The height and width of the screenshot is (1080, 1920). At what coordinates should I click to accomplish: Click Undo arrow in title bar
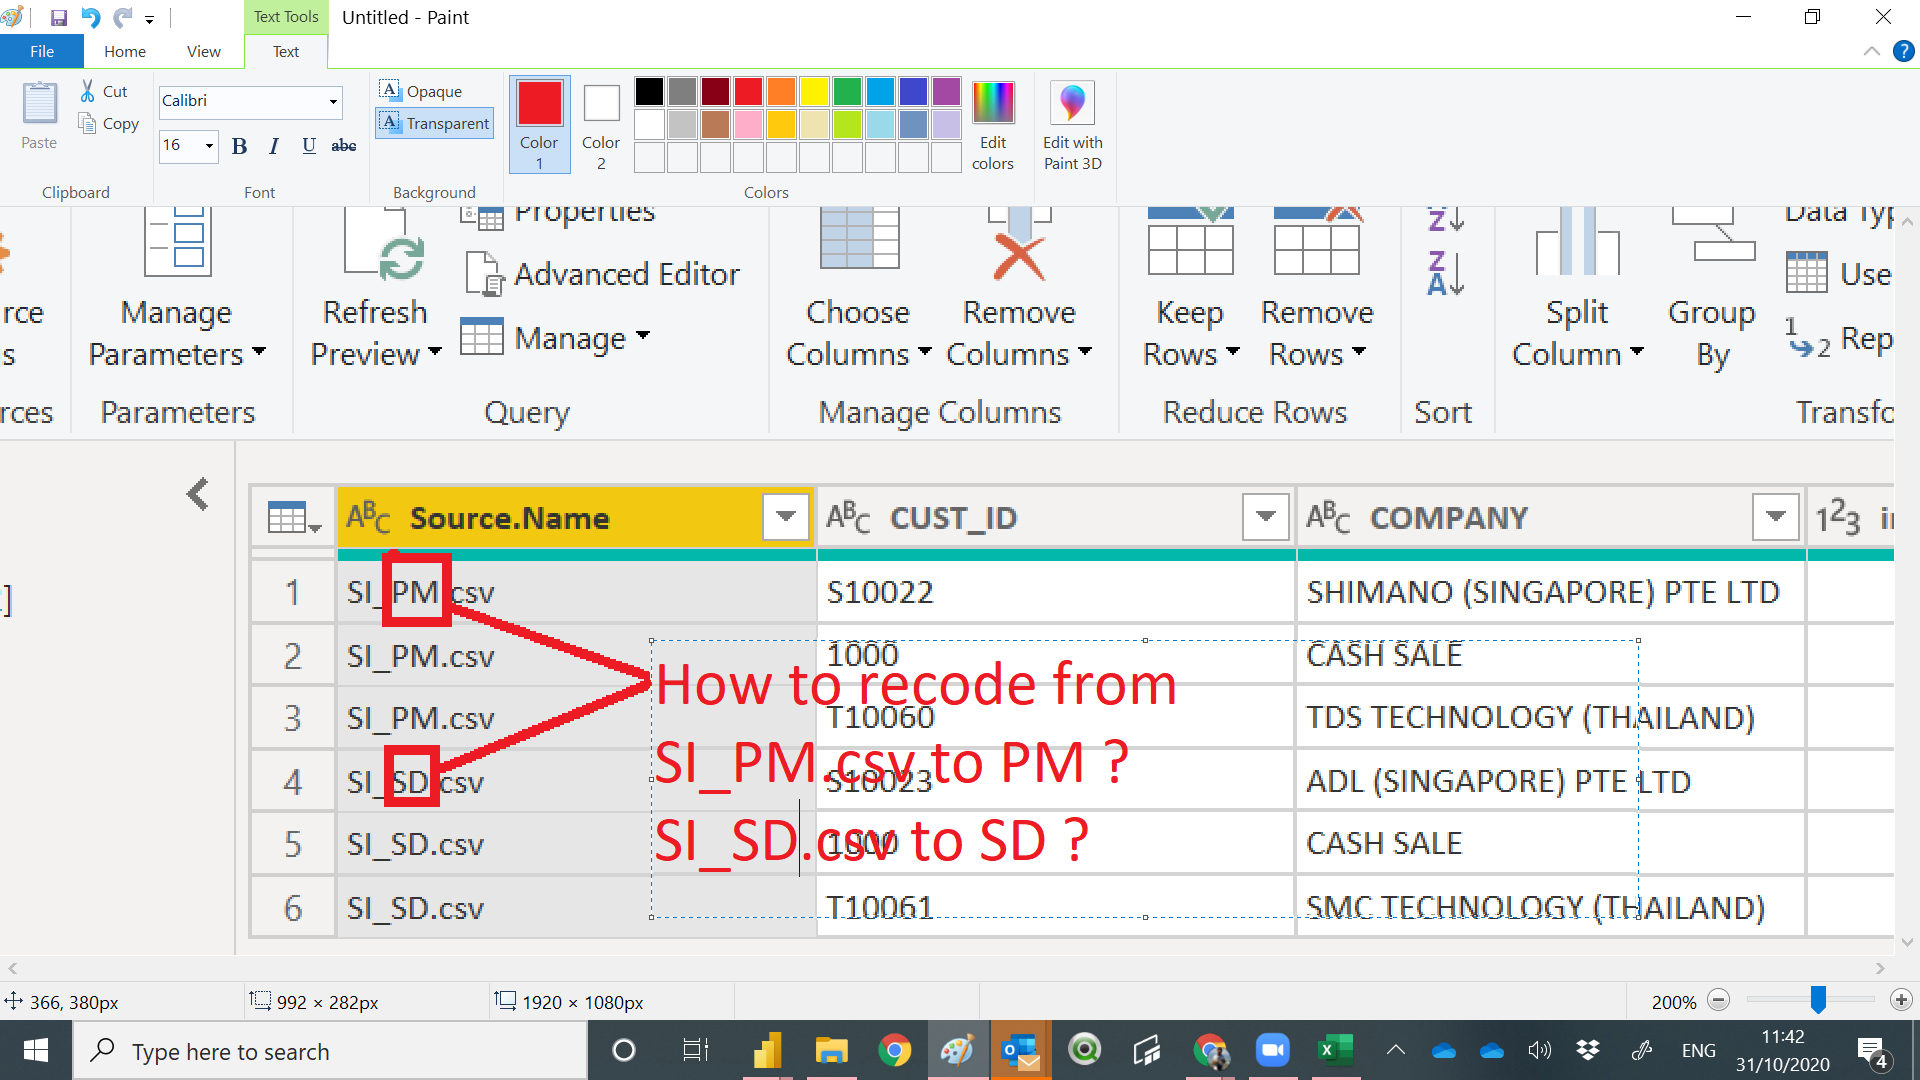pos(91,17)
